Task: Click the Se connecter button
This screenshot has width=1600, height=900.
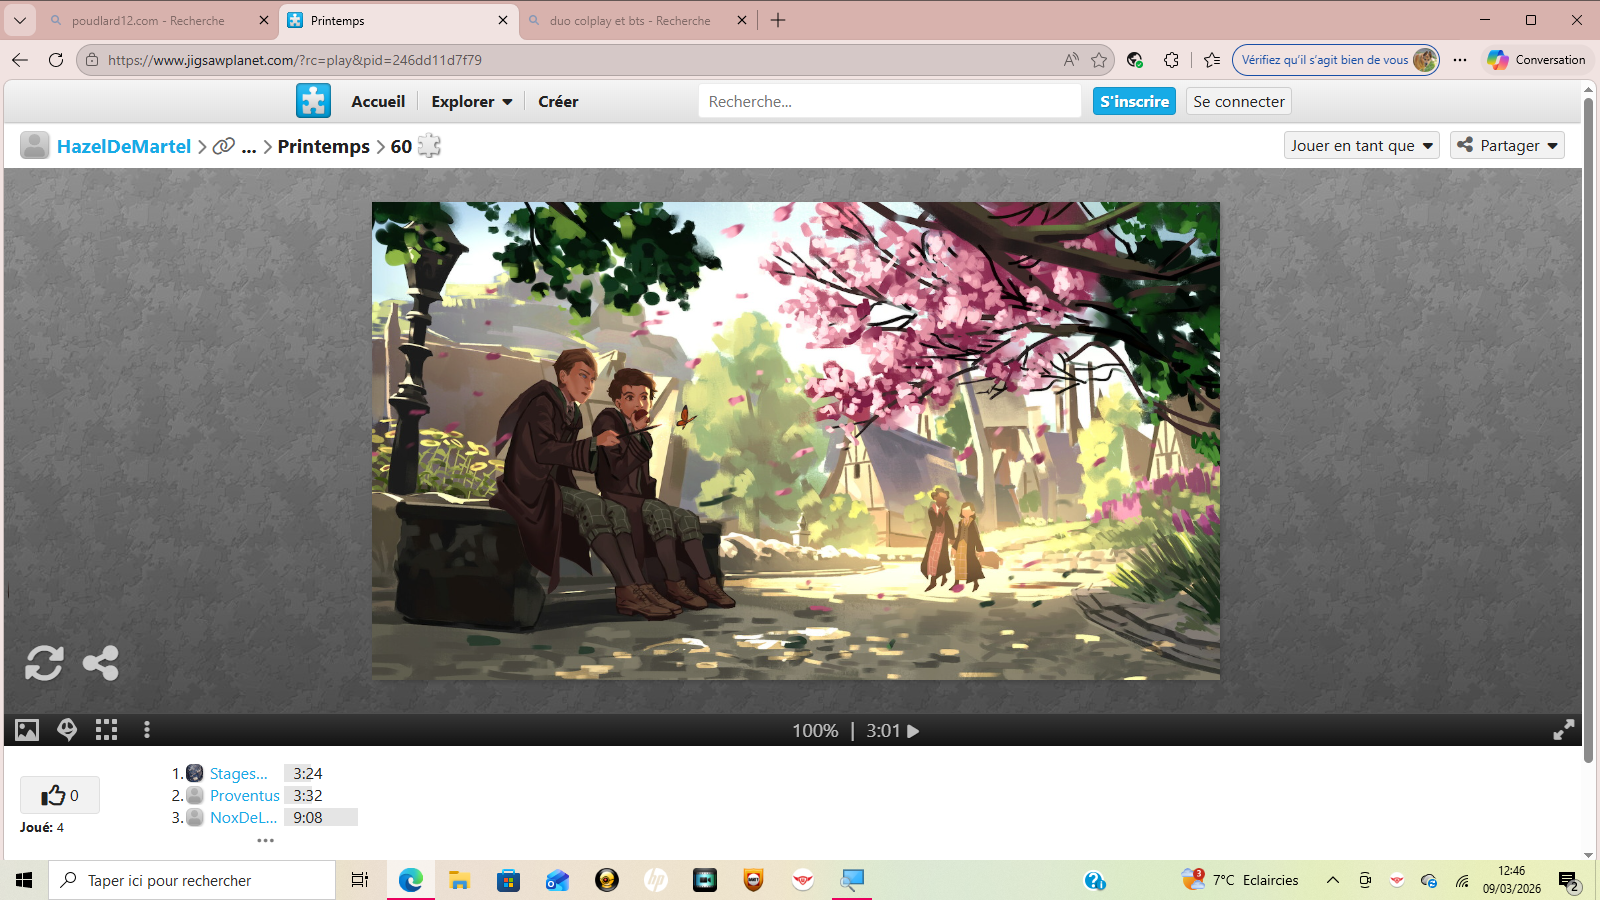Action: point(1239,101)
